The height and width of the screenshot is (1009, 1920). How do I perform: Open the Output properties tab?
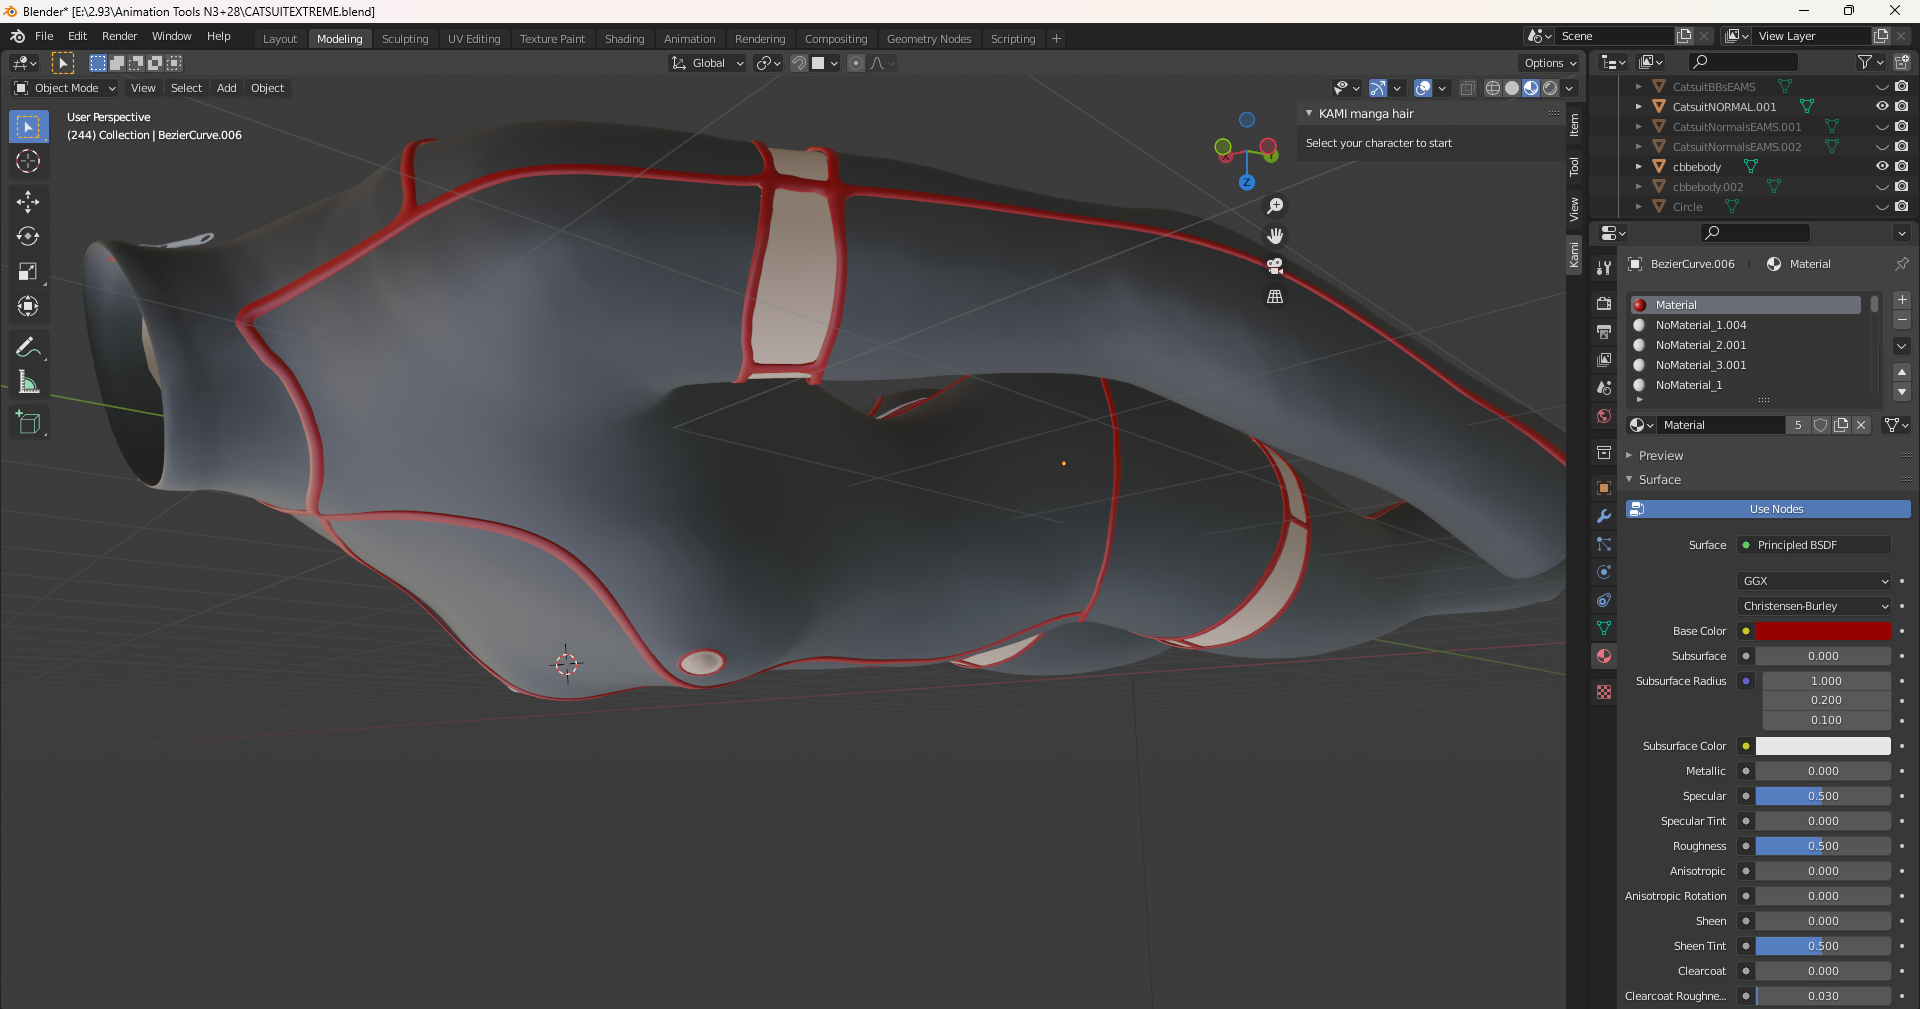pyautogui.click(x=1604, y=331)
